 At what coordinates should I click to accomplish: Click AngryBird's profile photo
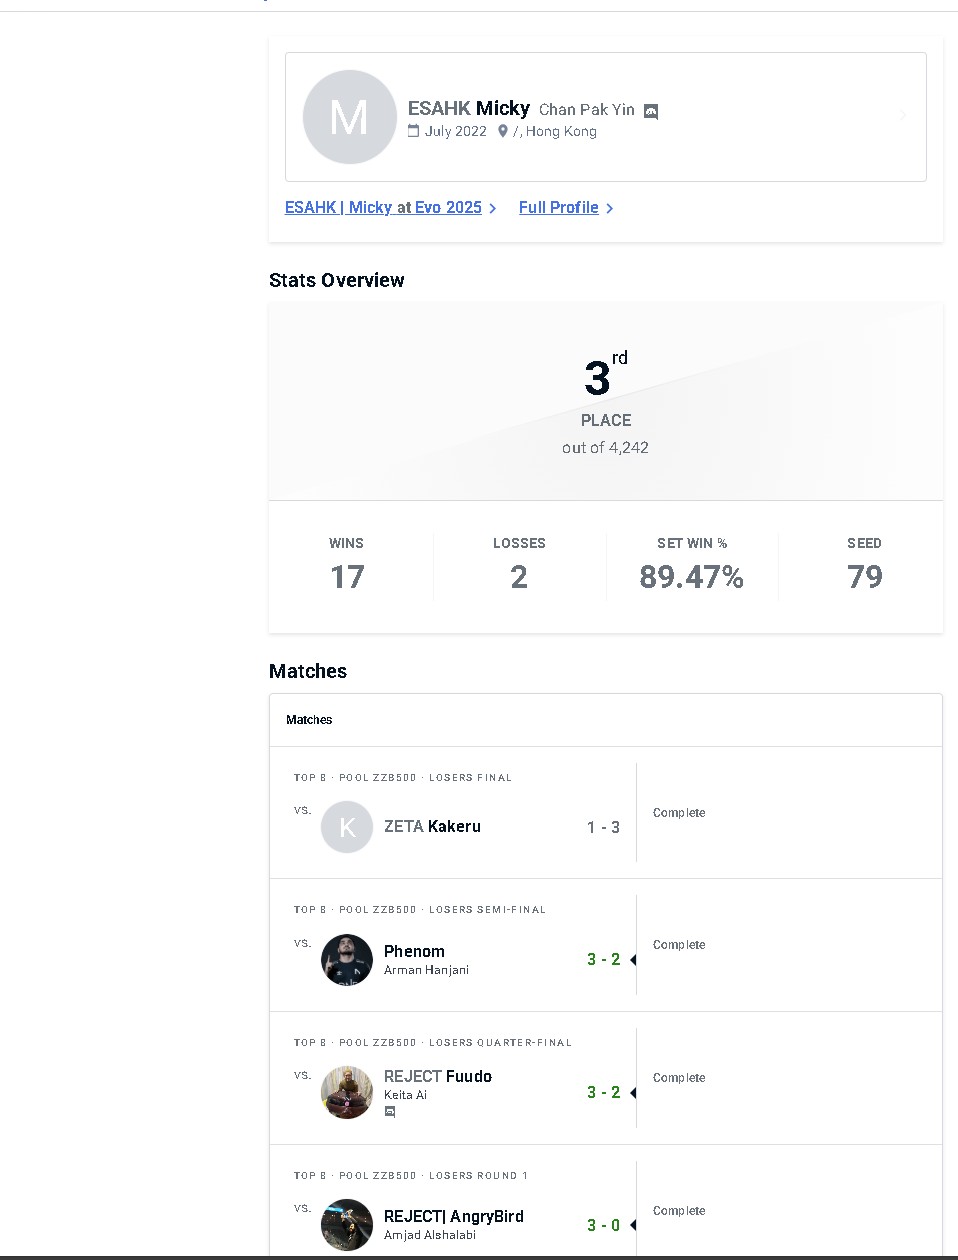(347, 1225)
